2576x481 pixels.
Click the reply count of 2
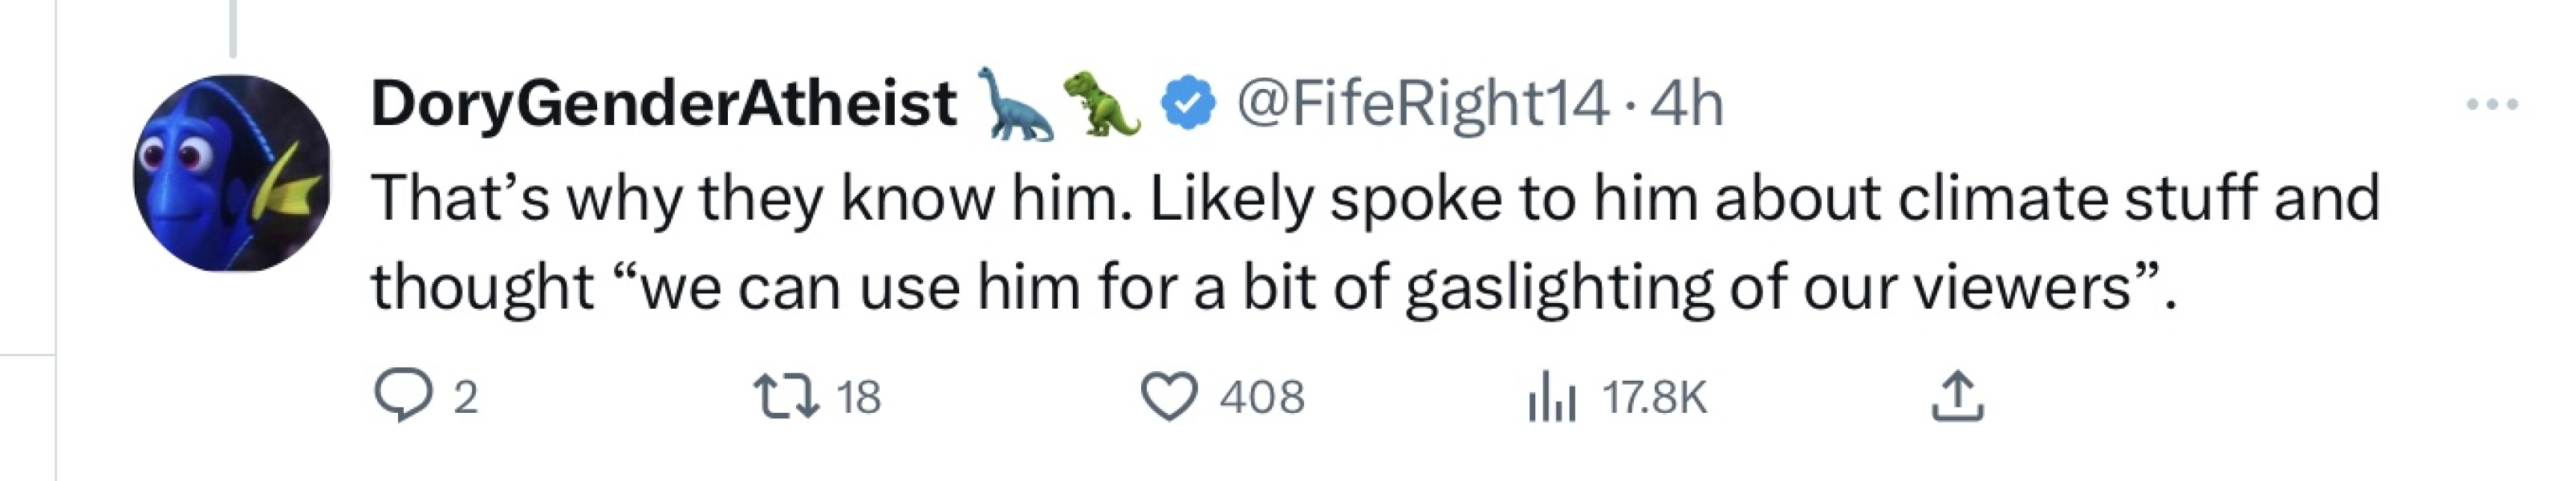[465, 398]
